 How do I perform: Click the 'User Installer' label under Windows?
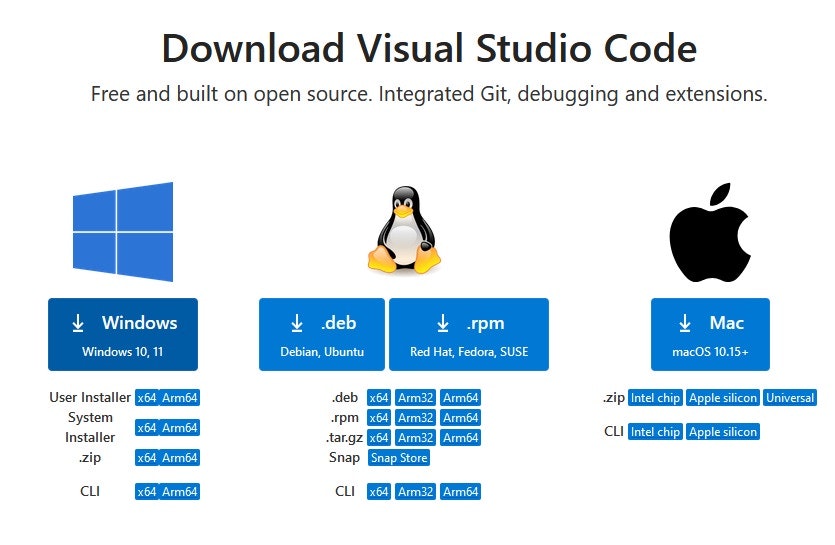[x=90, y=397]
